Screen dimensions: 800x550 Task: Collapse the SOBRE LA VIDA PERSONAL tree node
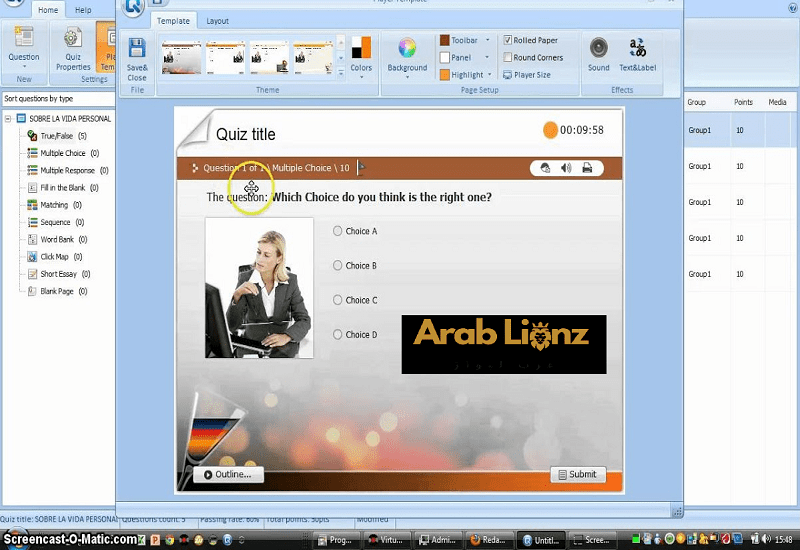coord(8,119)
